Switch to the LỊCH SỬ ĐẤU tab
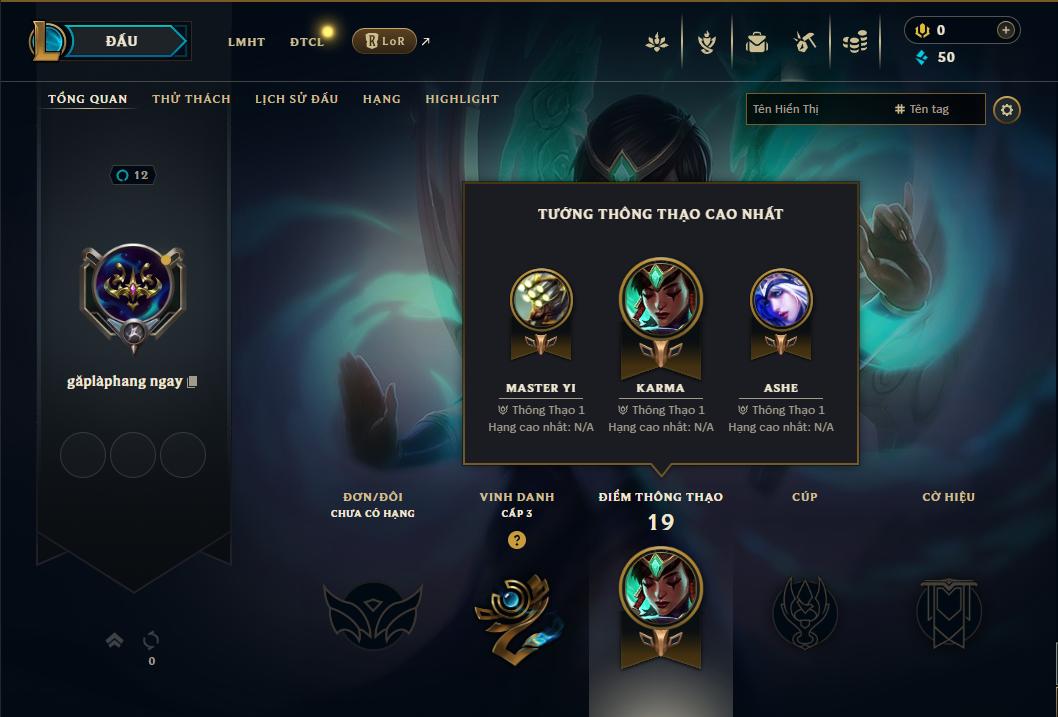1058x717 pixels. tap(297, 99)
